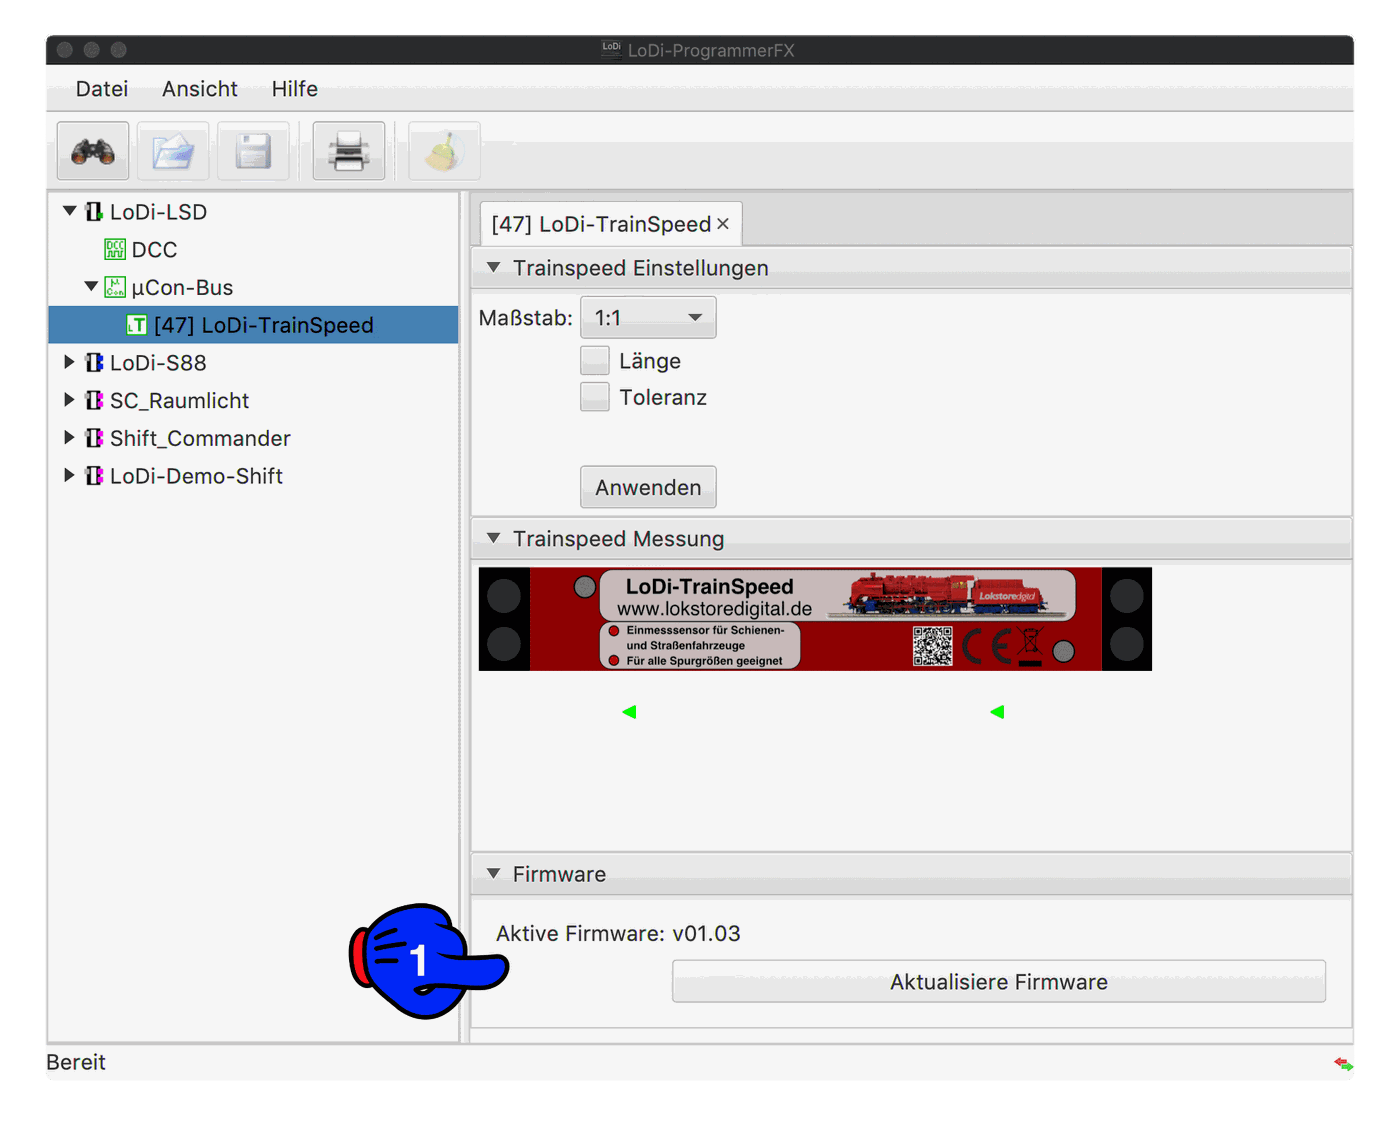Close the [47] LoDi-TrainSpeed tab

(723, 224)
